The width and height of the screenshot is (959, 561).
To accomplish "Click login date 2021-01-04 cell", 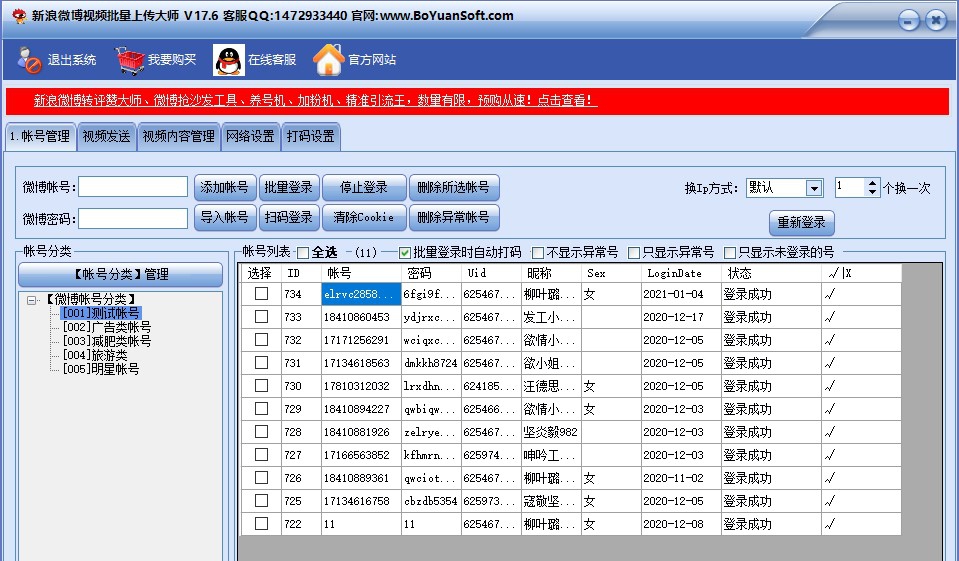I will tap(681, 294).
